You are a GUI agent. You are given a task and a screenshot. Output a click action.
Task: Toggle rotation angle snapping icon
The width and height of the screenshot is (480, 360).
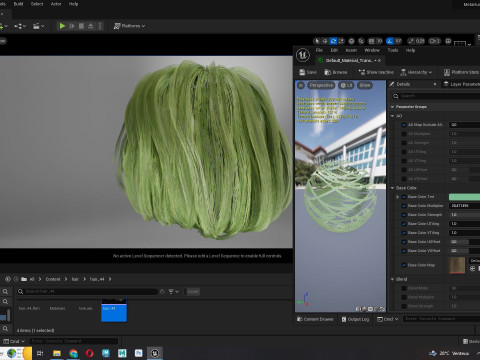tap(390, 41)
